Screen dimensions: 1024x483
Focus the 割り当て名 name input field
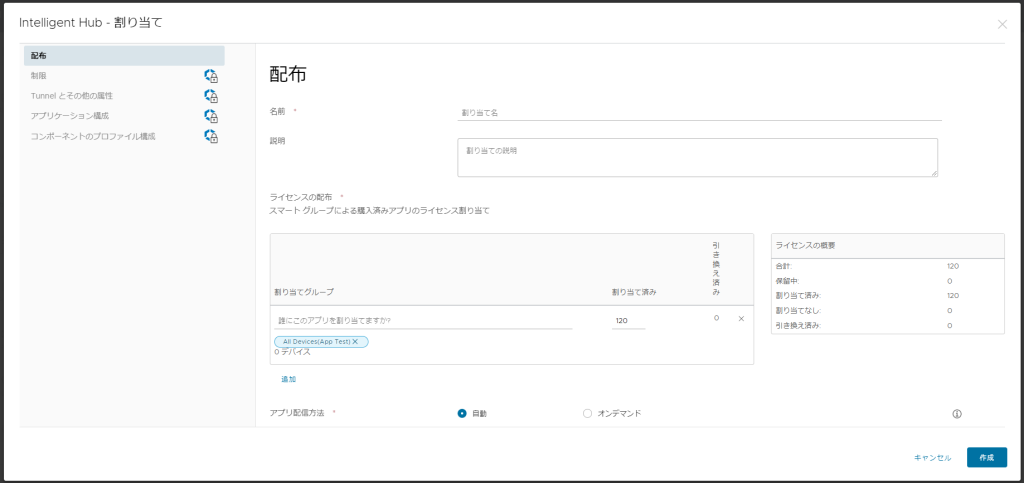(x=699, y=113)
